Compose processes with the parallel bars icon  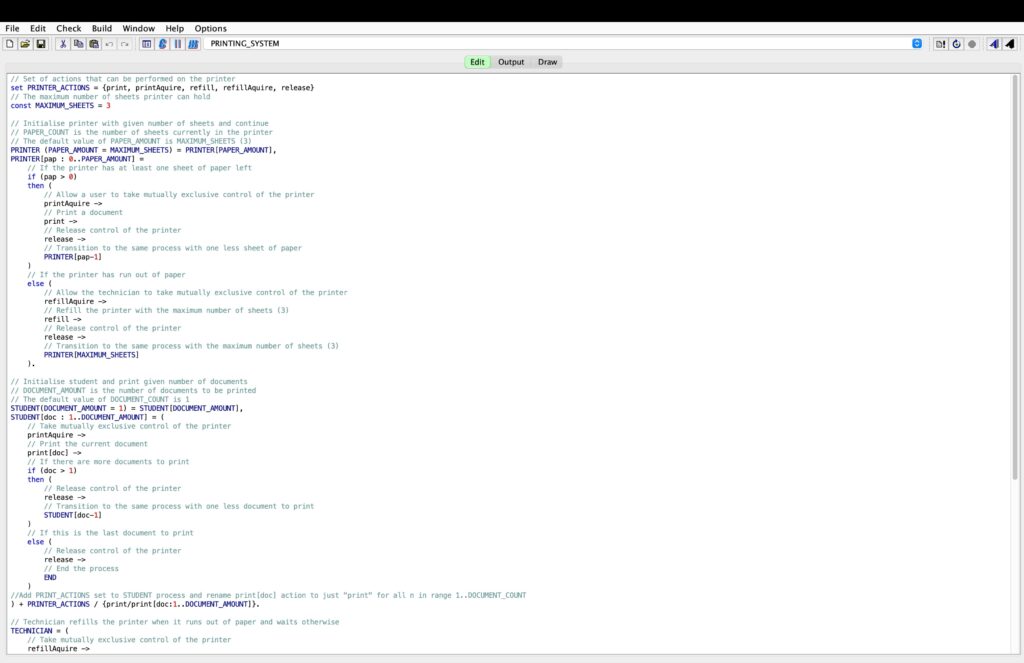[178, 44]
